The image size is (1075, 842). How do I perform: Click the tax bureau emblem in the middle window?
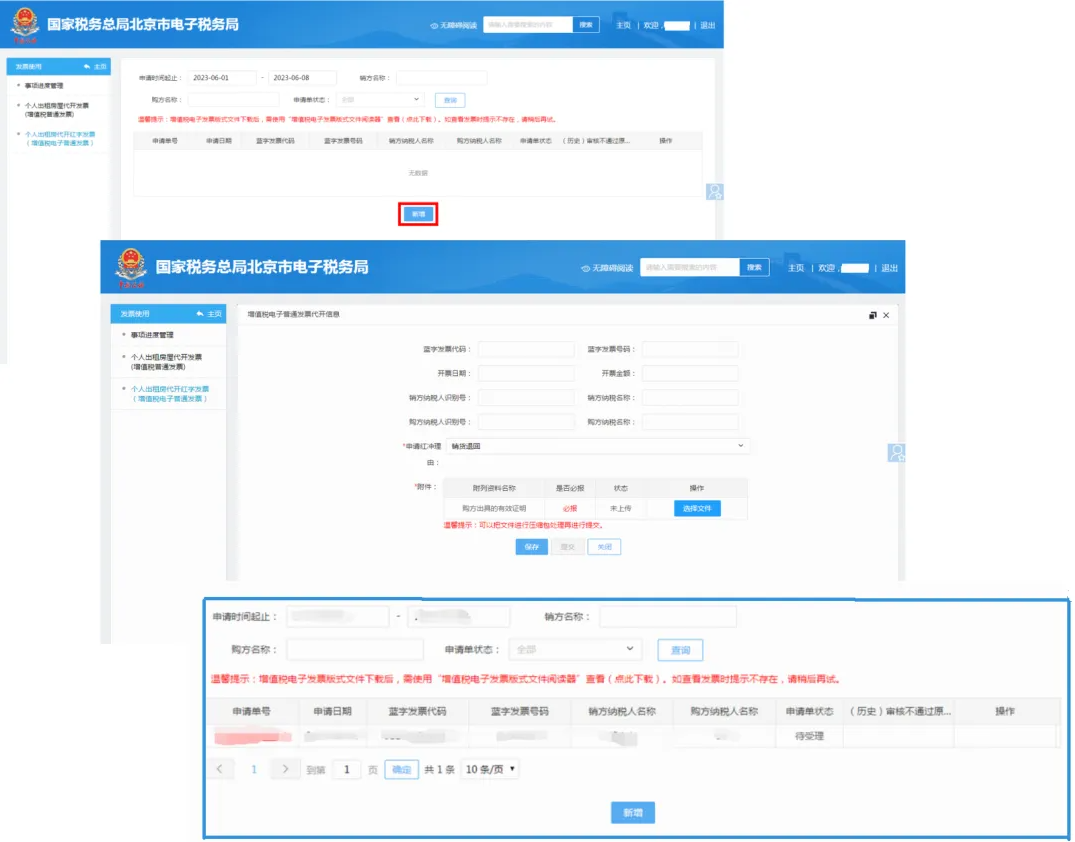pos(131,267)
